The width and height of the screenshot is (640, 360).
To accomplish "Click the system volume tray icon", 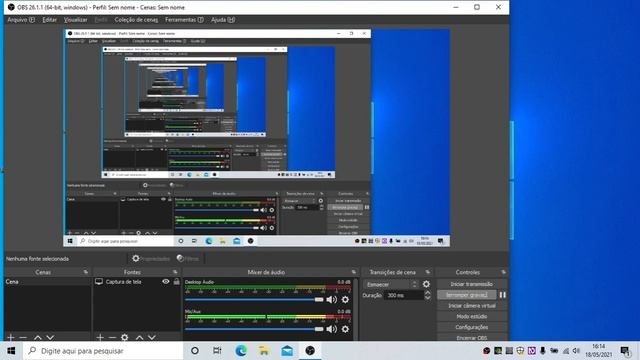I will 576,351.
